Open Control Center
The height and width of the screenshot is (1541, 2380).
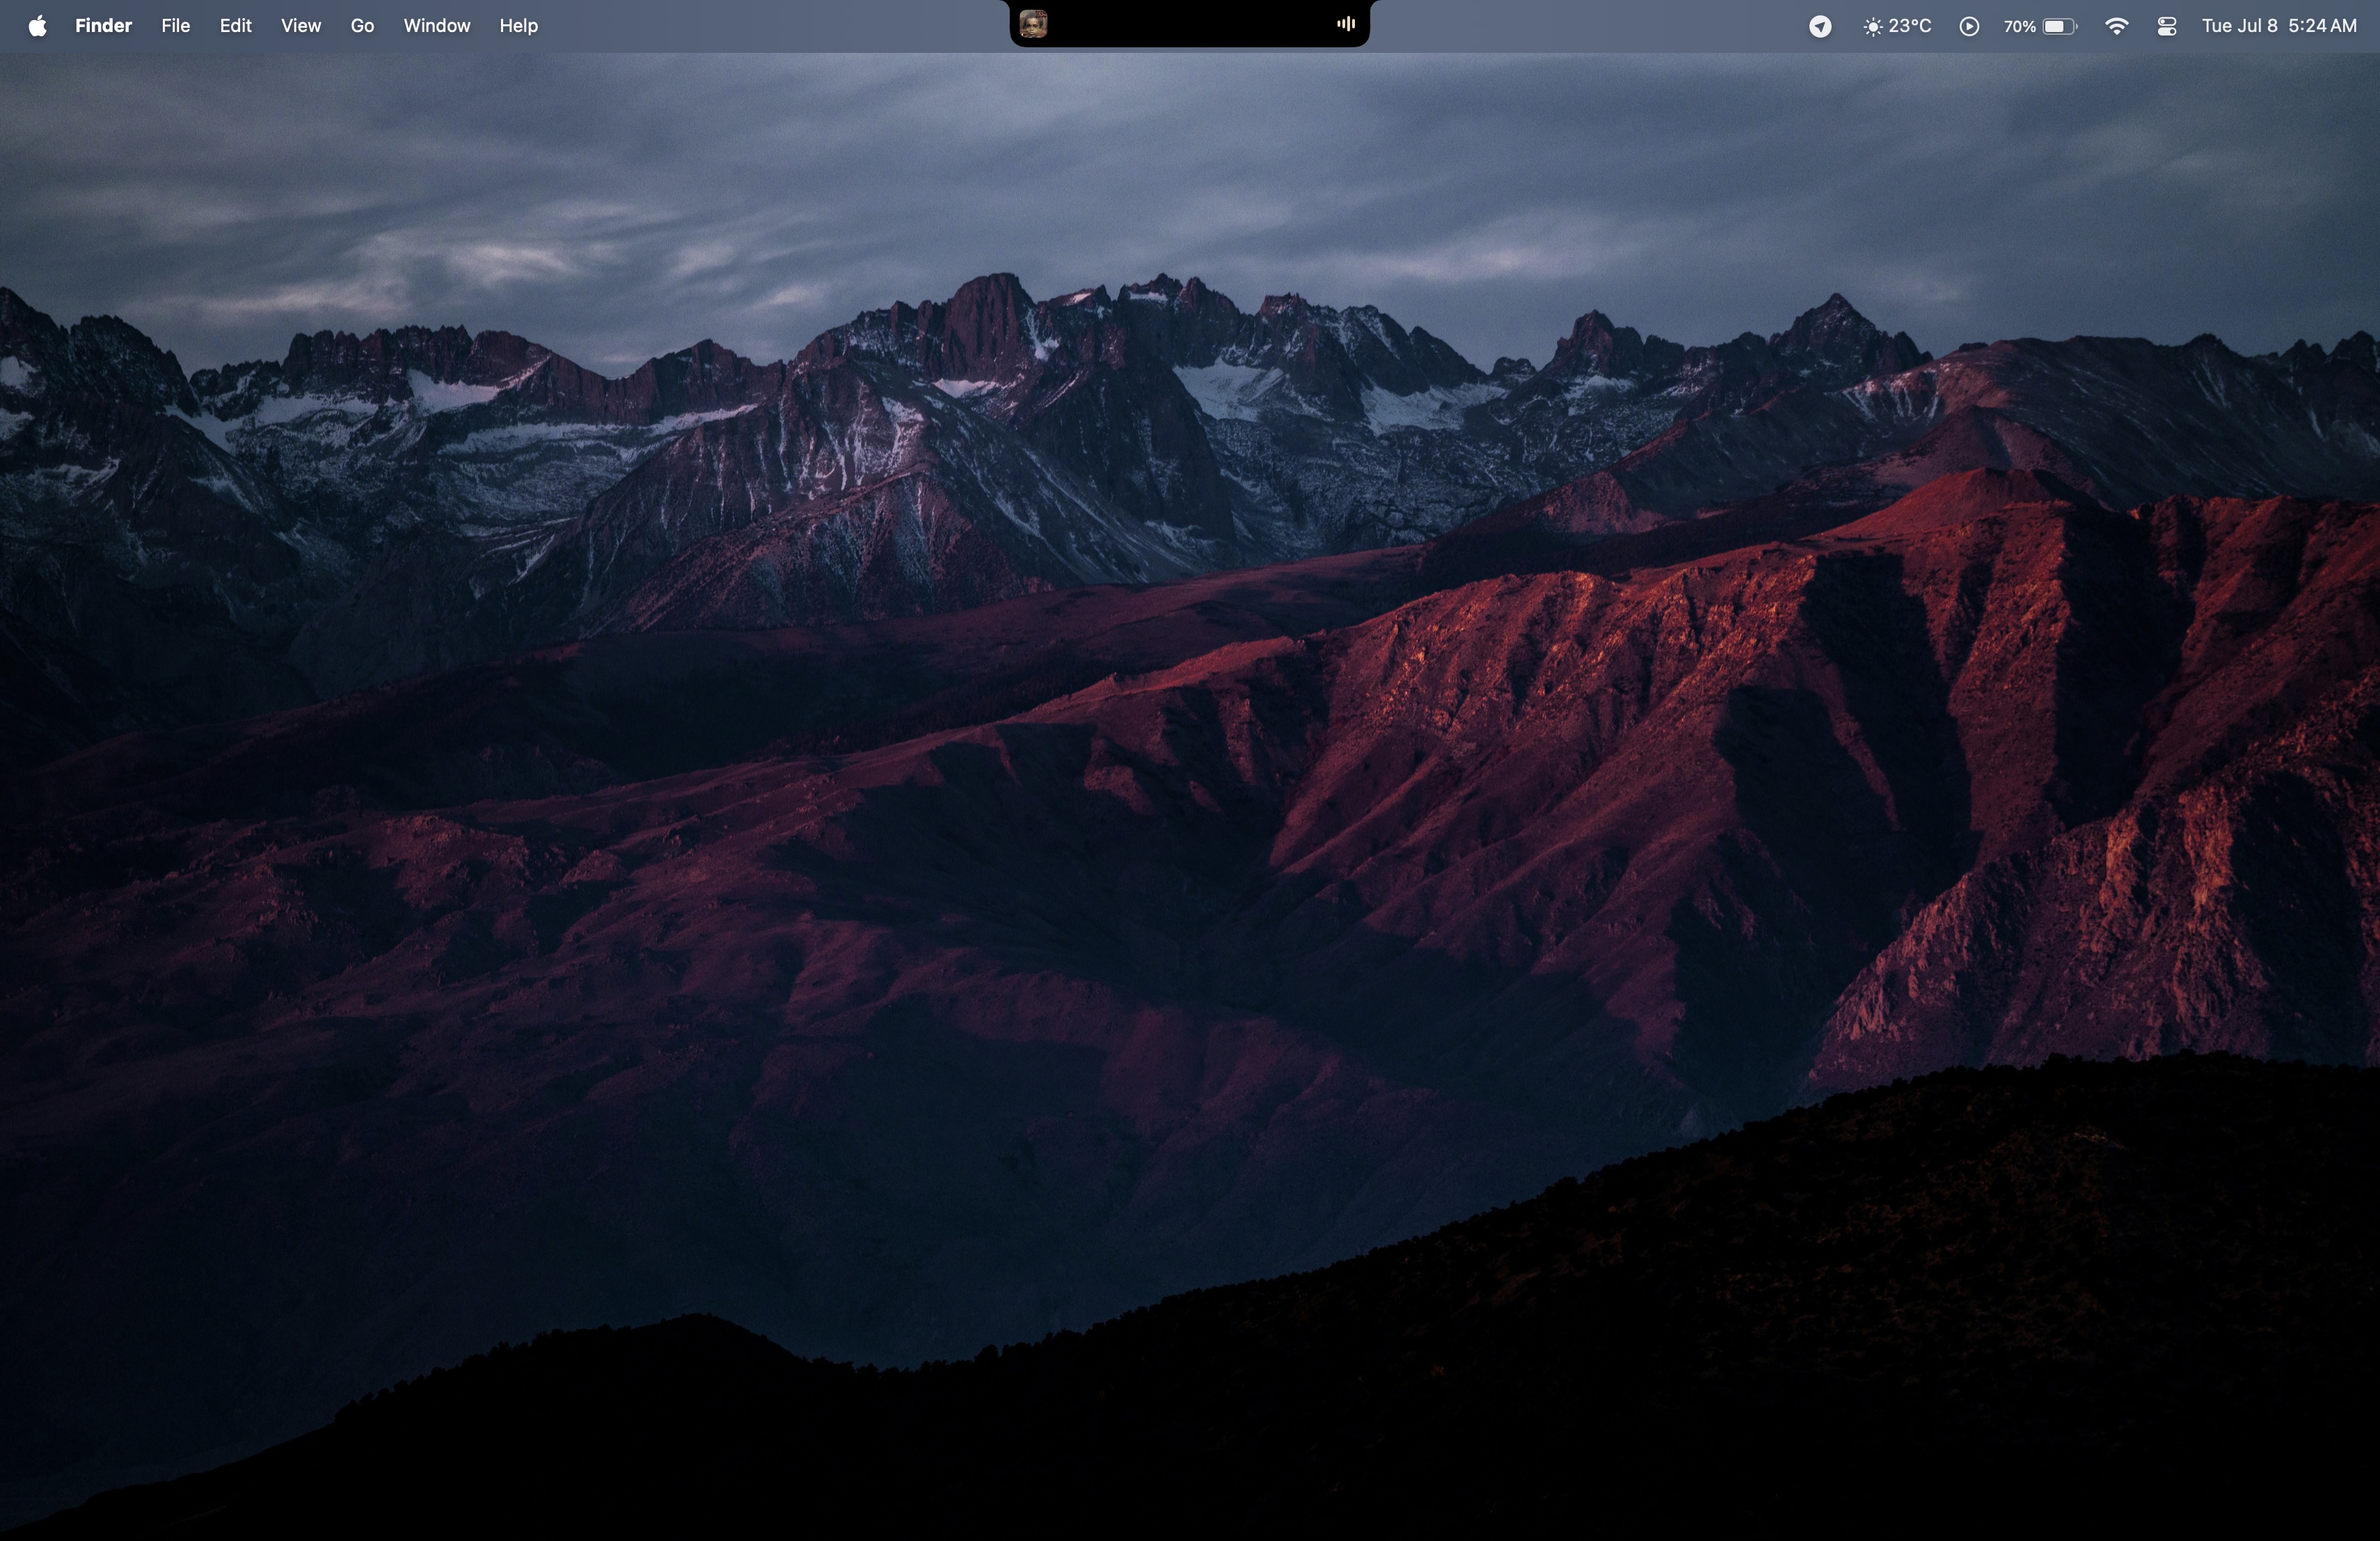pos(2166,27)
